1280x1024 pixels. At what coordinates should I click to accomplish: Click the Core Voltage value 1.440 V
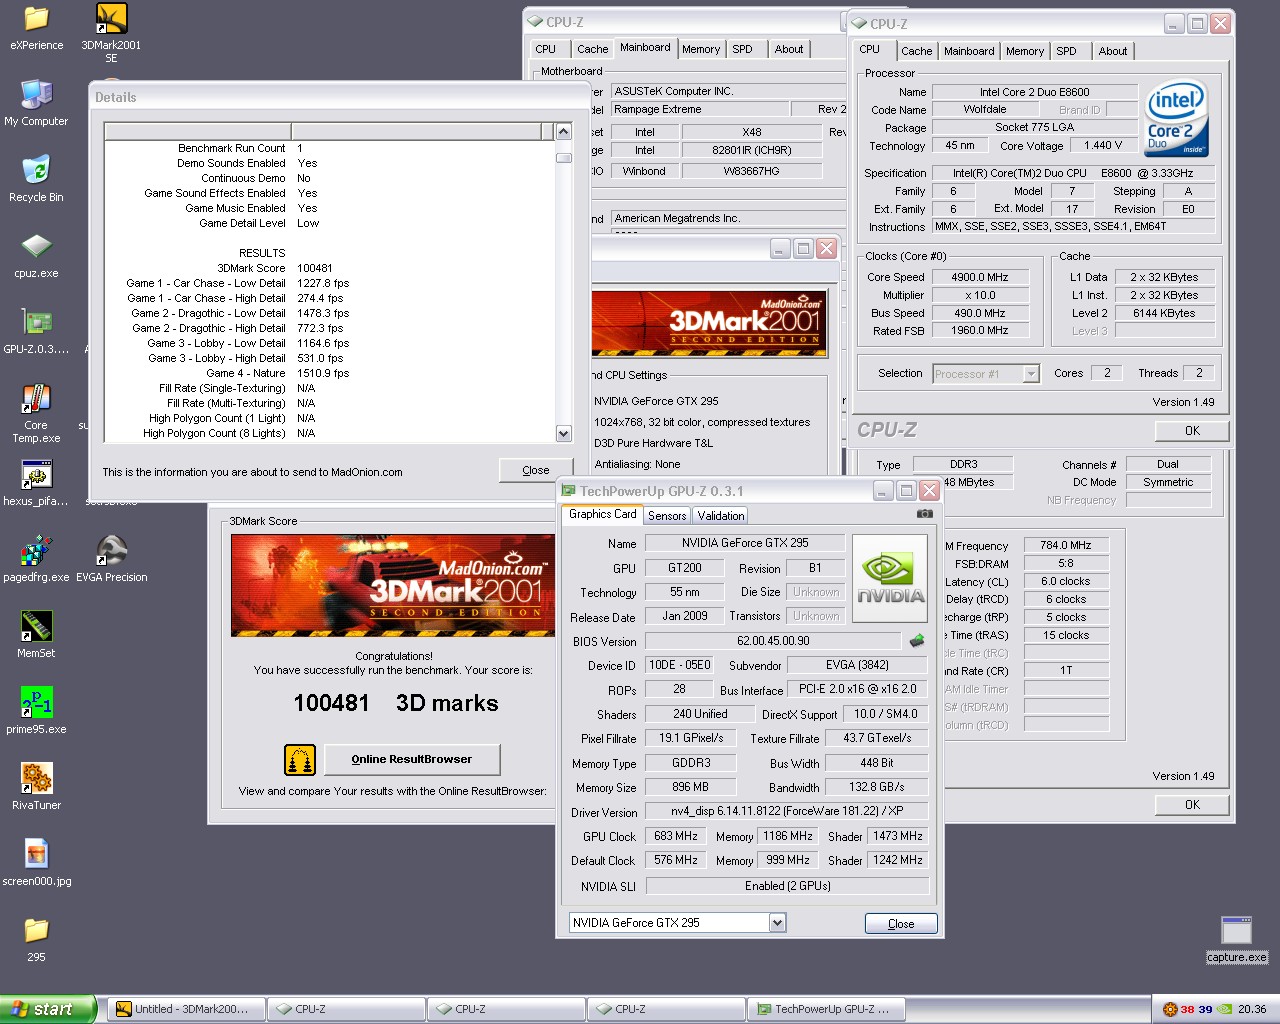[1103, 145]
